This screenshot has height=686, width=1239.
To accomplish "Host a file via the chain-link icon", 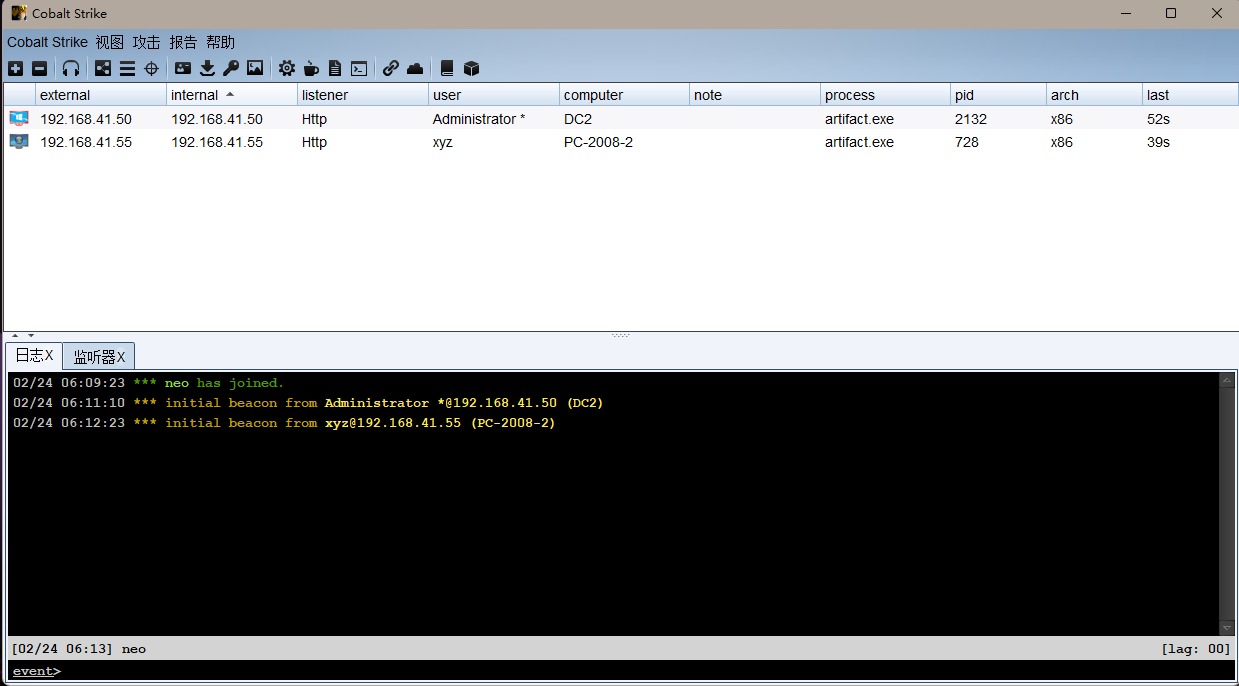I will (391, 68).
